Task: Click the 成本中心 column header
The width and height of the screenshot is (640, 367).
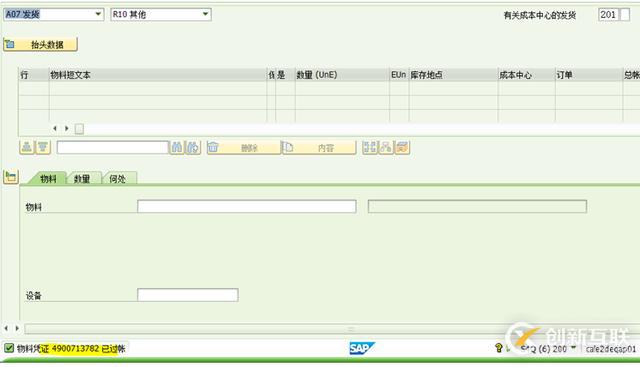Action: 527,75
